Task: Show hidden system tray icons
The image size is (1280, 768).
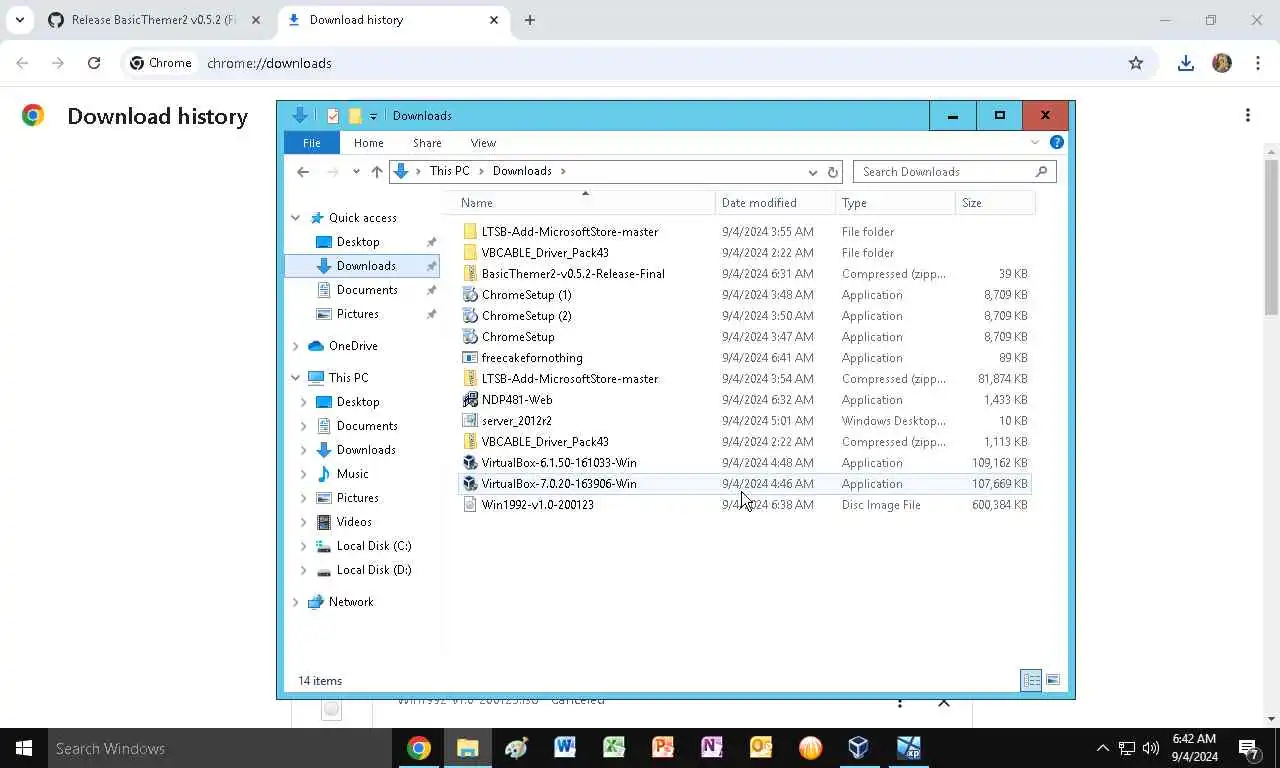Action: pos(1103,748)
